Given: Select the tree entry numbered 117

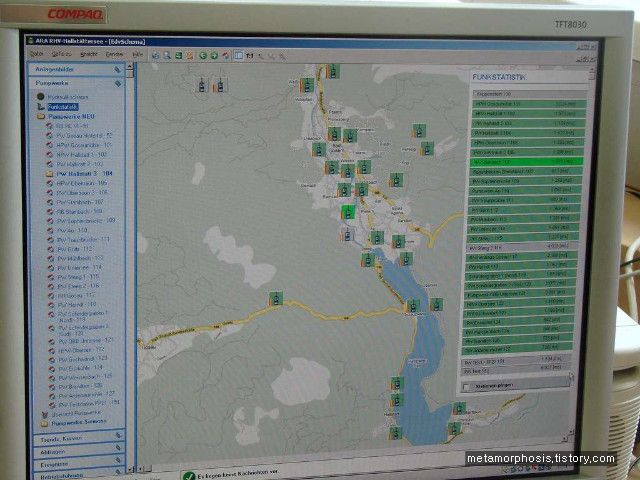Looking at the screenshot, I should (76, 295).
